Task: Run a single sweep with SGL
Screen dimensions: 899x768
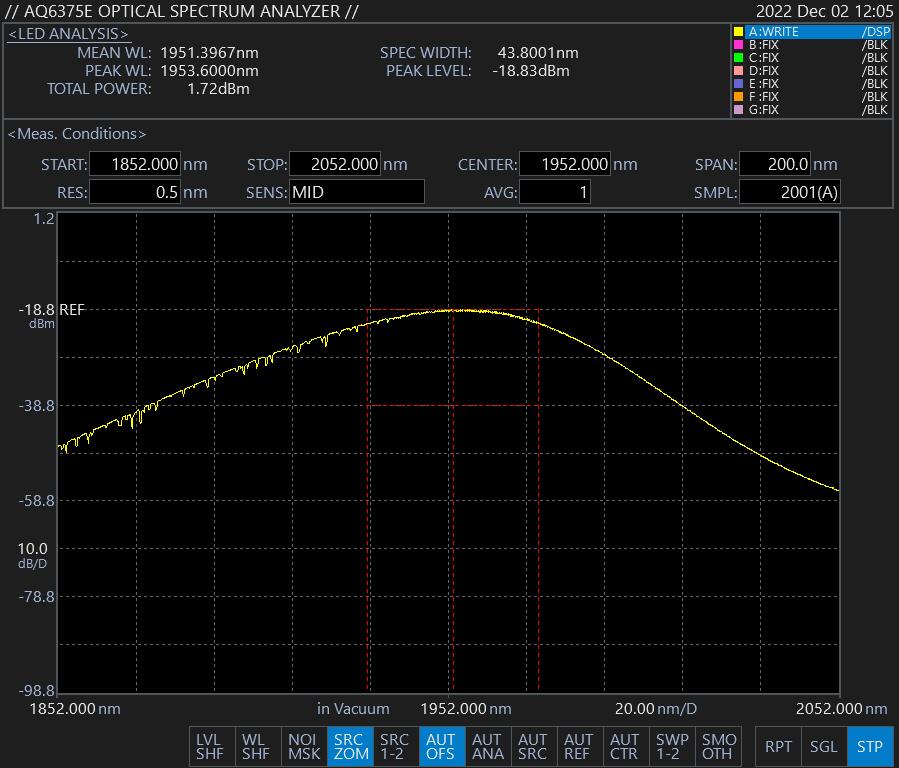Action: (824, 746)
